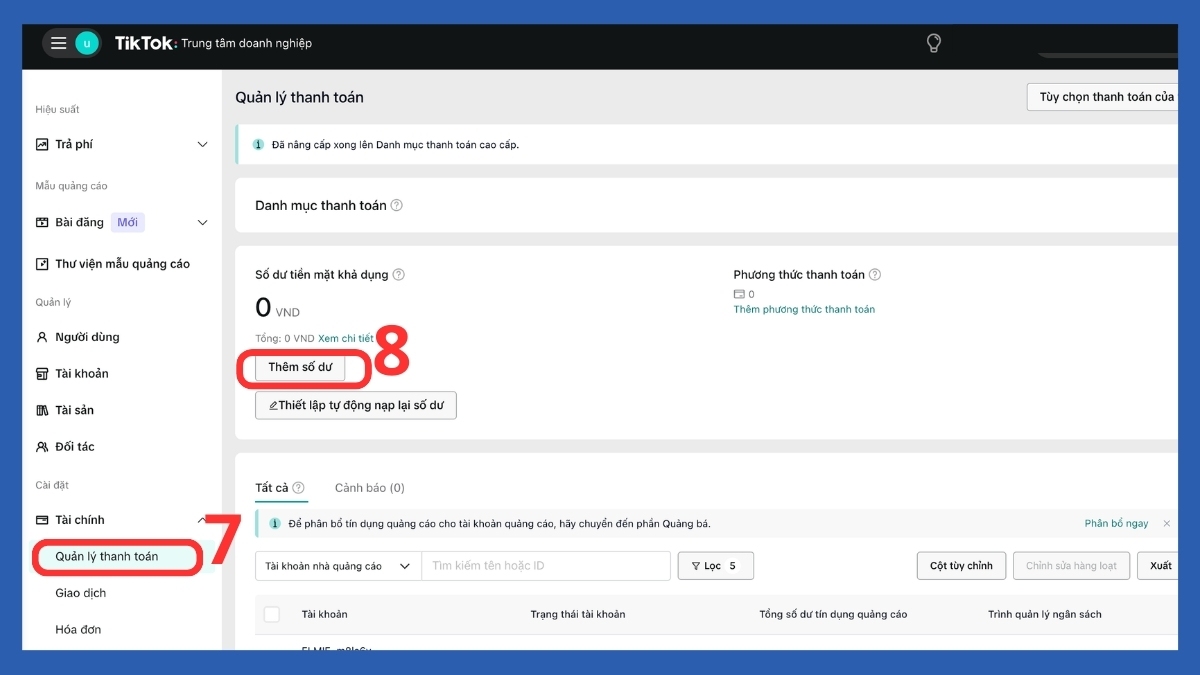This screenshot has width=1200, height=675.
Task: Open the hamburger menu icon
Action: click(58, 43)
